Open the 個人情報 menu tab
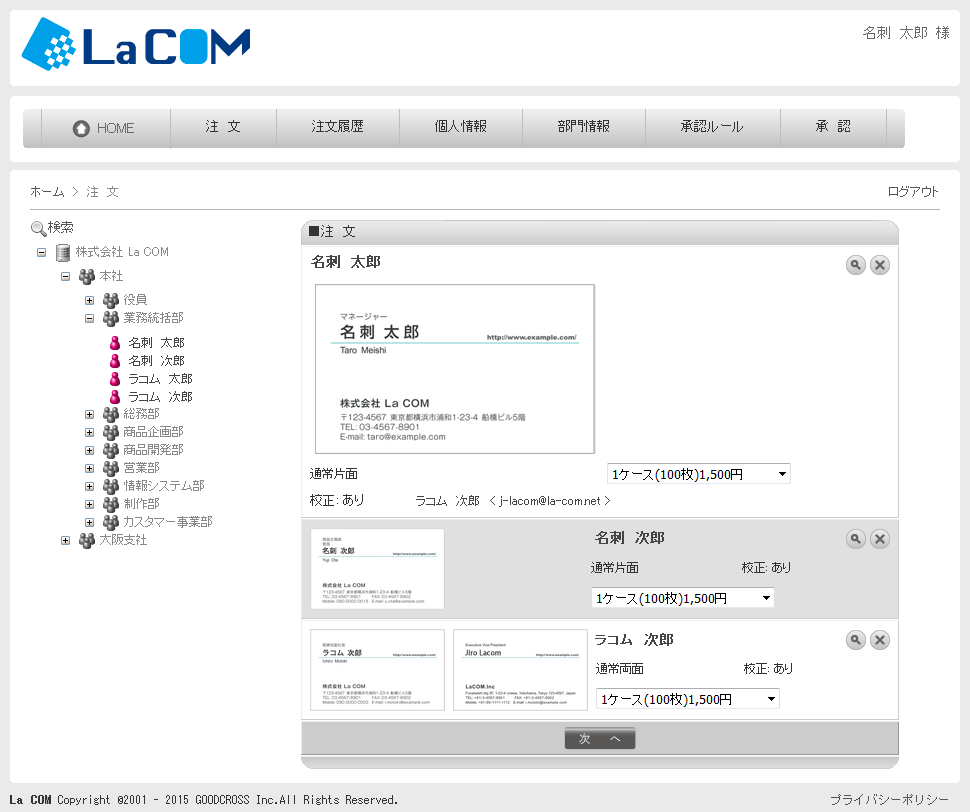This screenshot has width=970, height=812. 461,127
